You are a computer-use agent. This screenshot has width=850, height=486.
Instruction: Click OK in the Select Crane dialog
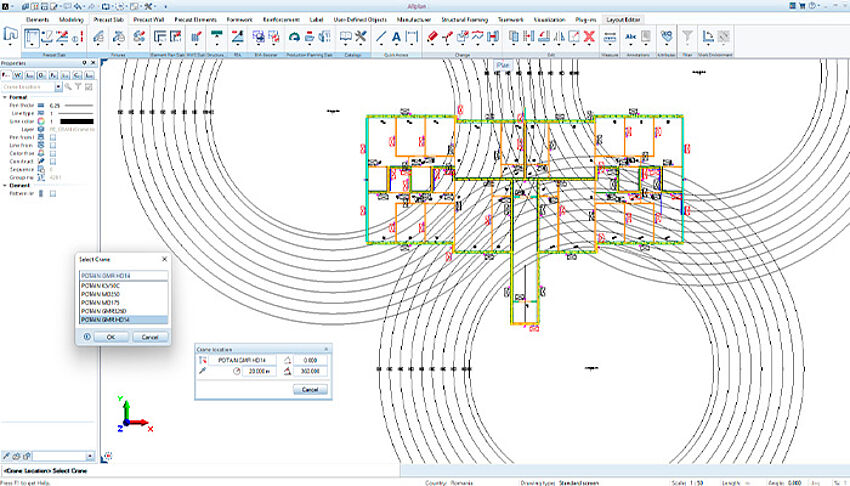110,336
